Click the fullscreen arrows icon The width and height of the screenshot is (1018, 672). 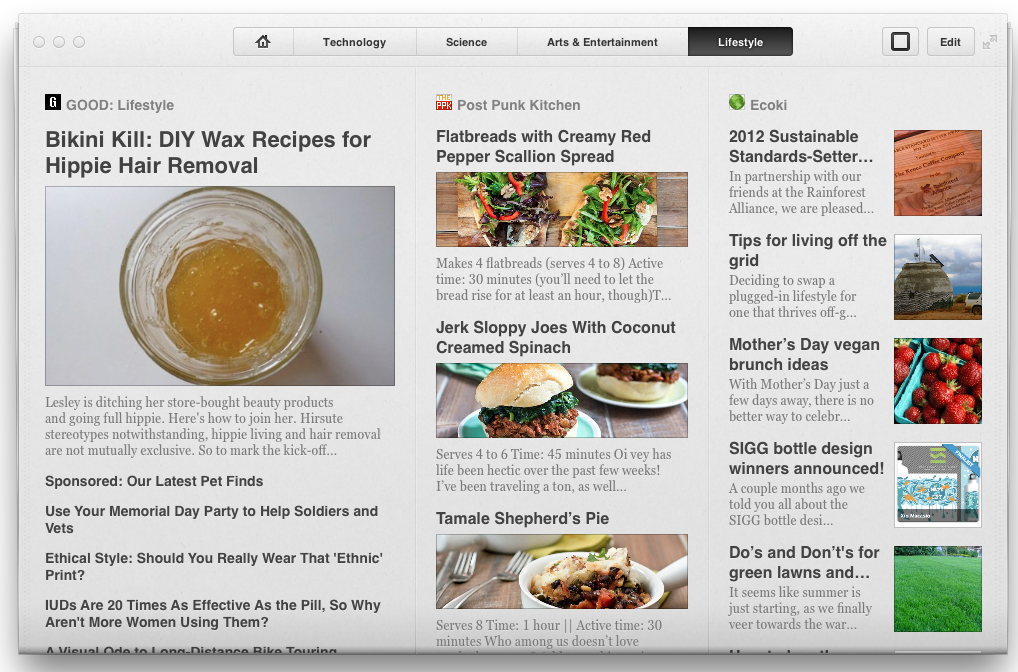(x=990, y=42)
